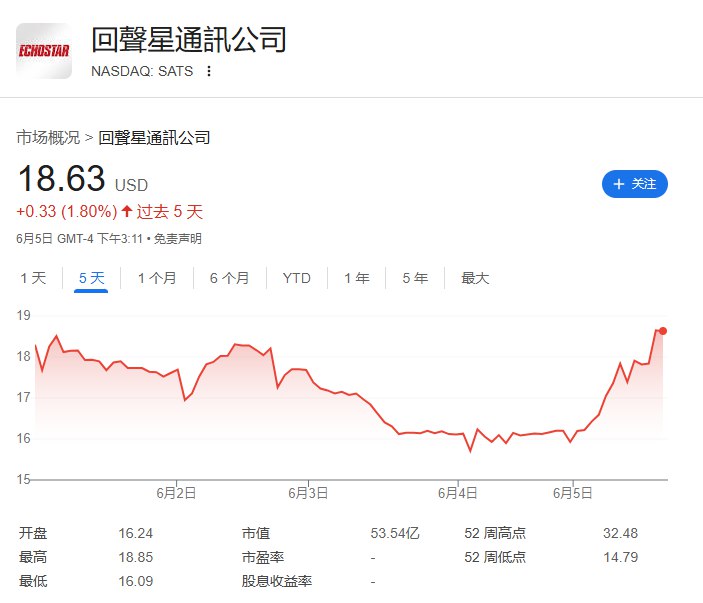Click the 最高 value 18.85

[x=135, y=557]
